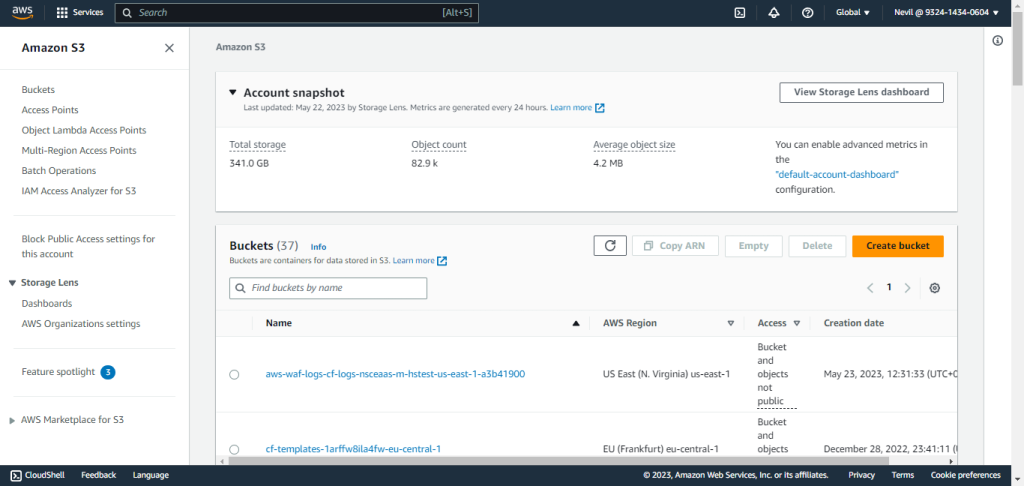Screen dimensions: 1024x486
Task: Collapse the Storage Lens sidebar group
Action: (12, 283)
